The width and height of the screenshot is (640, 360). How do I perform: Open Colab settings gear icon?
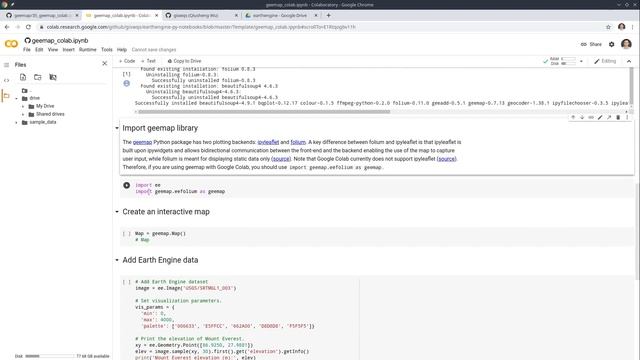tap(611, 44)
